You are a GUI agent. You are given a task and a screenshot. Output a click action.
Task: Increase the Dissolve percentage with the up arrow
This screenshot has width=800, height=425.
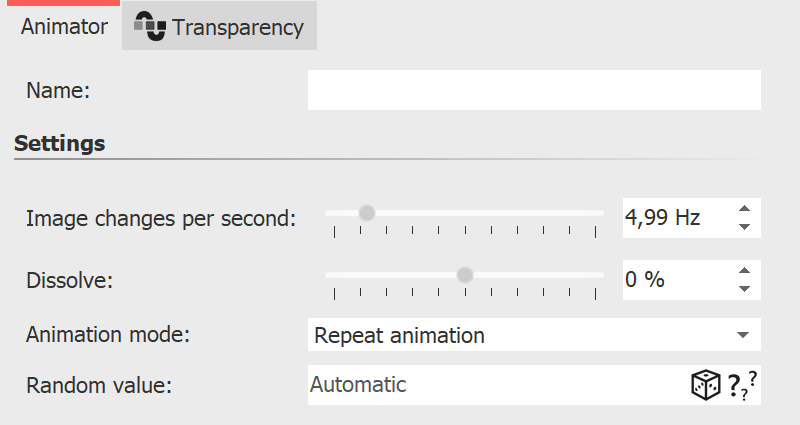point(743,271)
